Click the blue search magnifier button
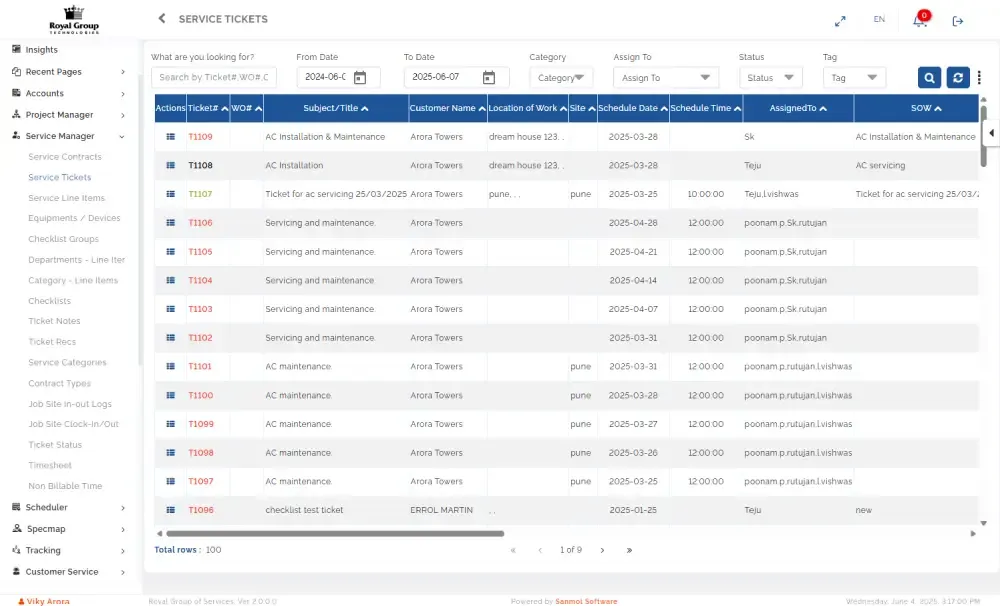Viewport: 1000px width, 606px height. click(x=929, y=78)
